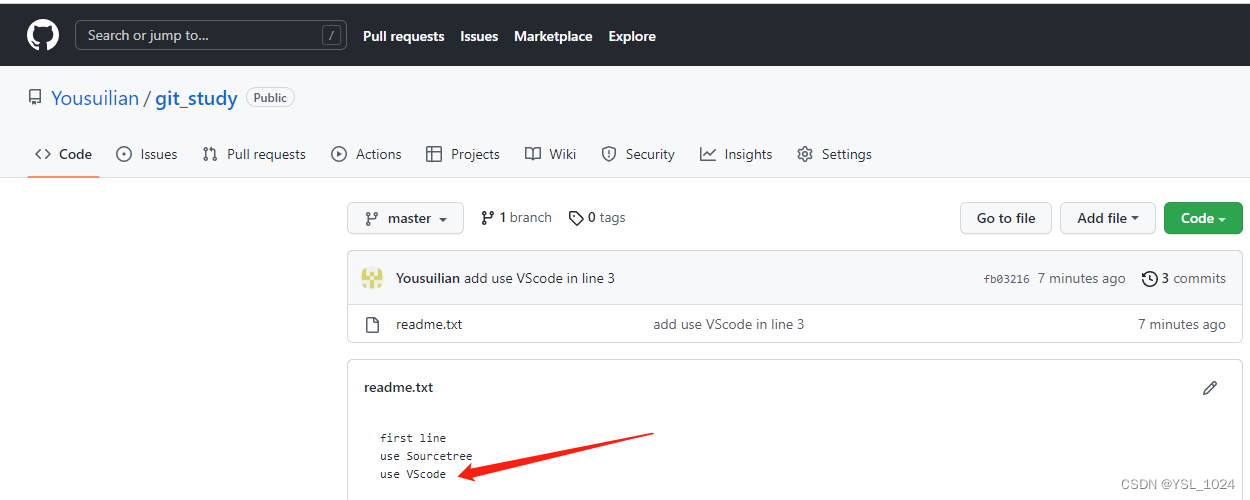
Task: Click the 7 minutes ago commit timestamp
Action: tap(1081, 278)
